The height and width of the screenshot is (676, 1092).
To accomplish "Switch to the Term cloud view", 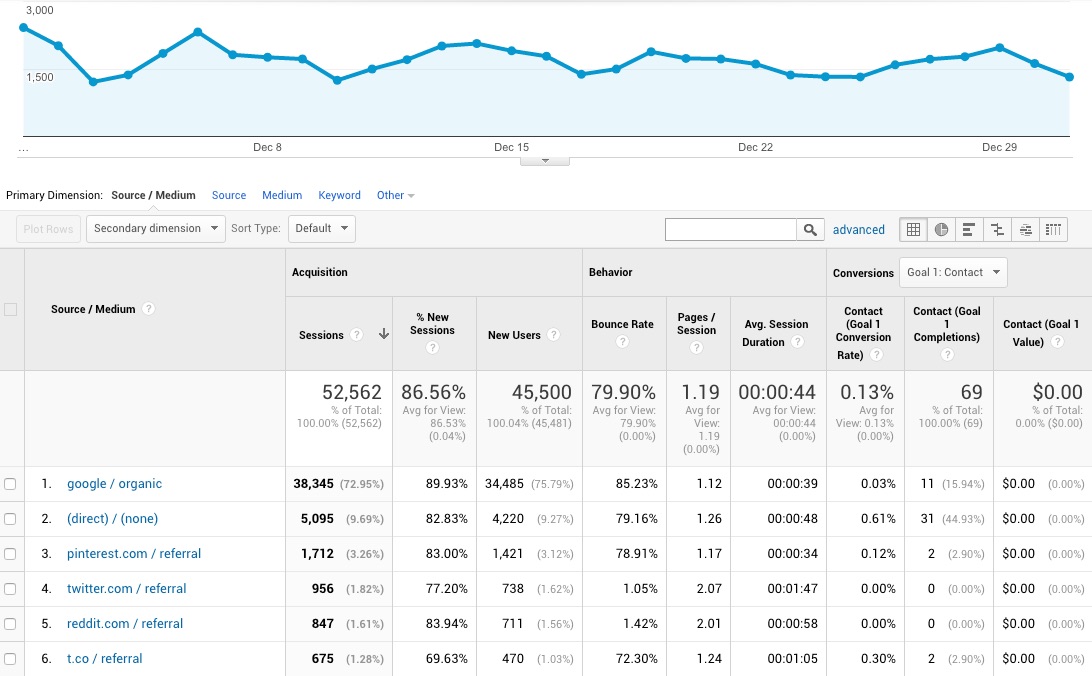I will tap(1025, 229).
